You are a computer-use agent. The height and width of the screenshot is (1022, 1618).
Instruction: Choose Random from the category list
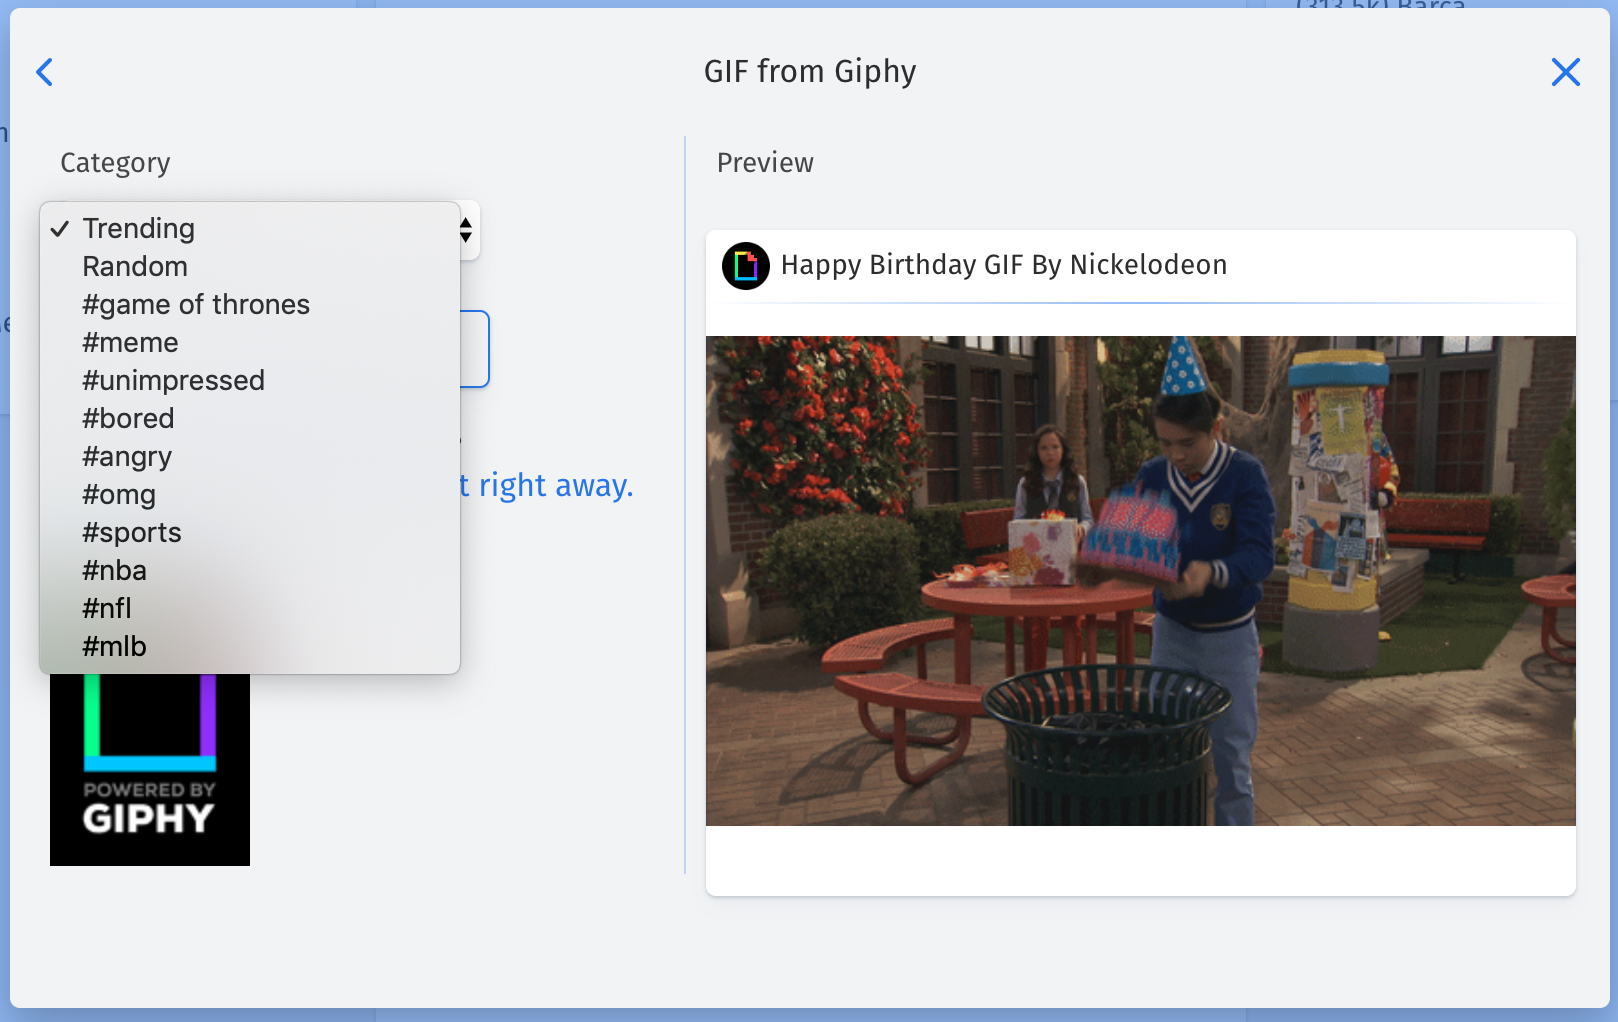pos(249,266)
